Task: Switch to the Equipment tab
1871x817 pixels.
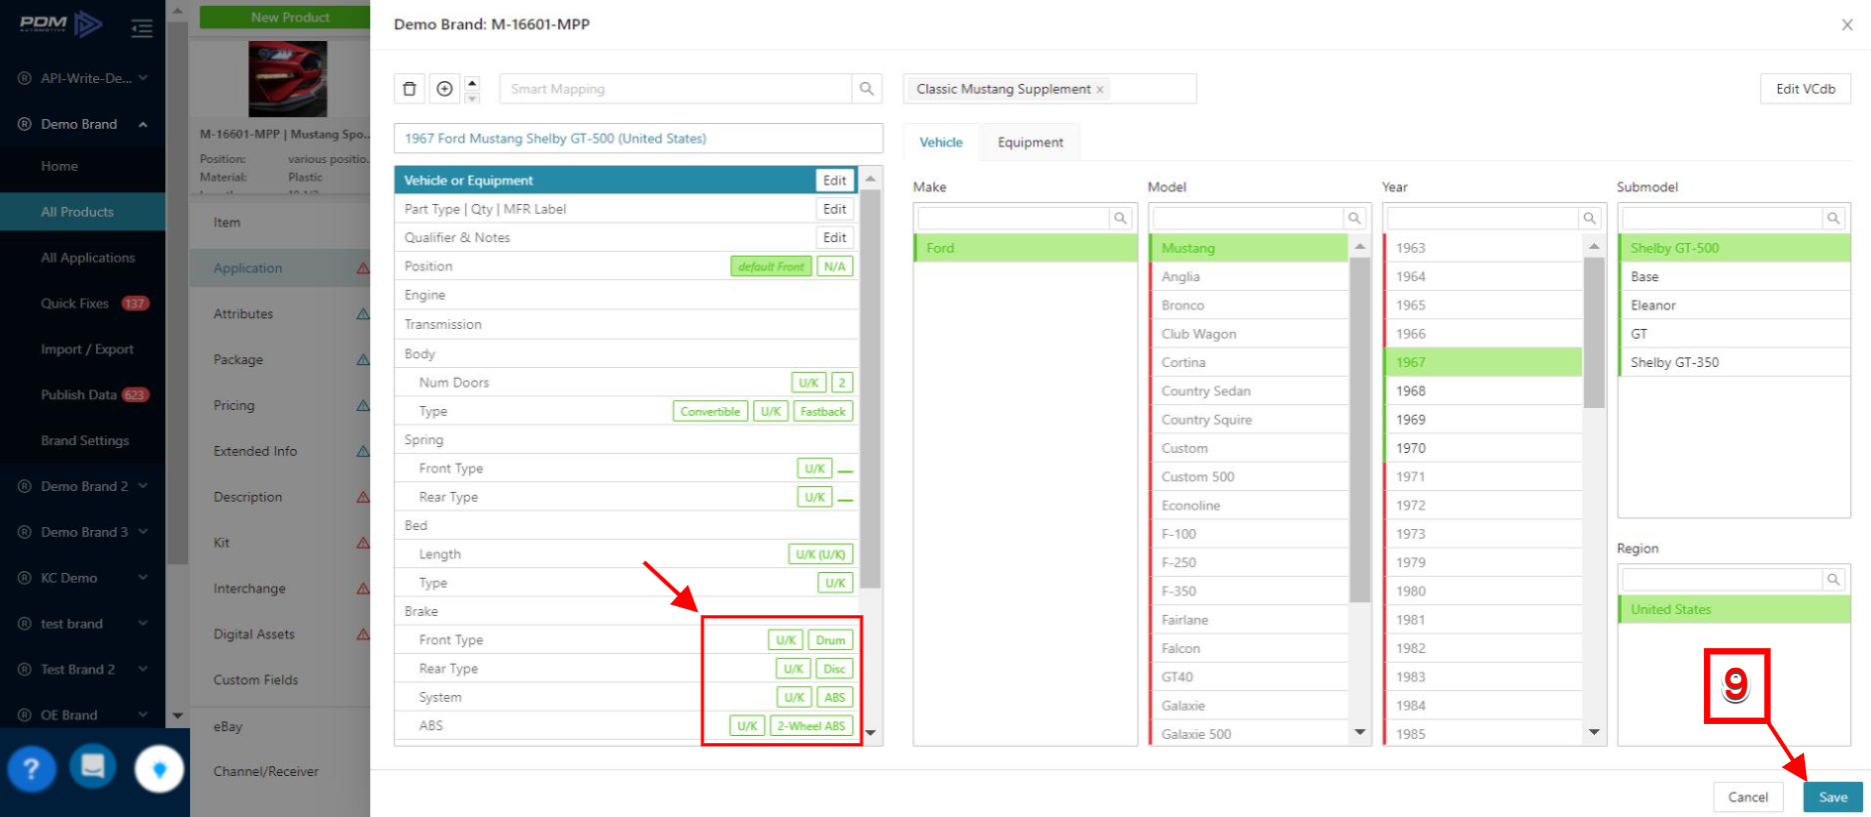Action: coord(1030,142)
